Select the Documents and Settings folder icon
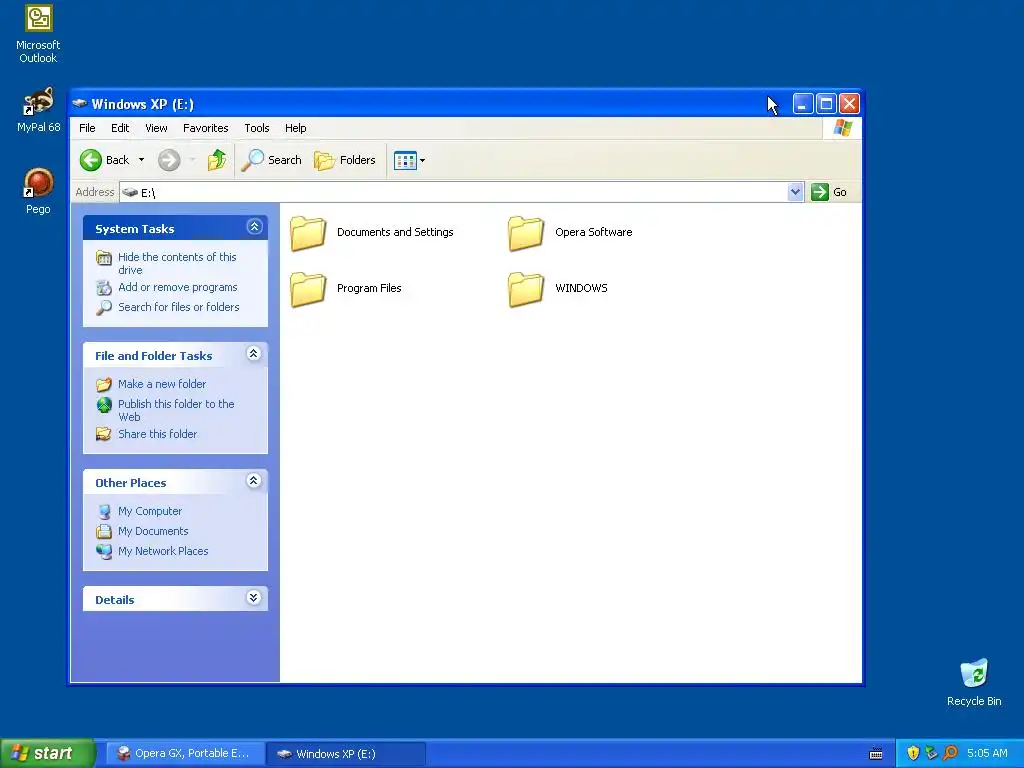 [308, 232]
